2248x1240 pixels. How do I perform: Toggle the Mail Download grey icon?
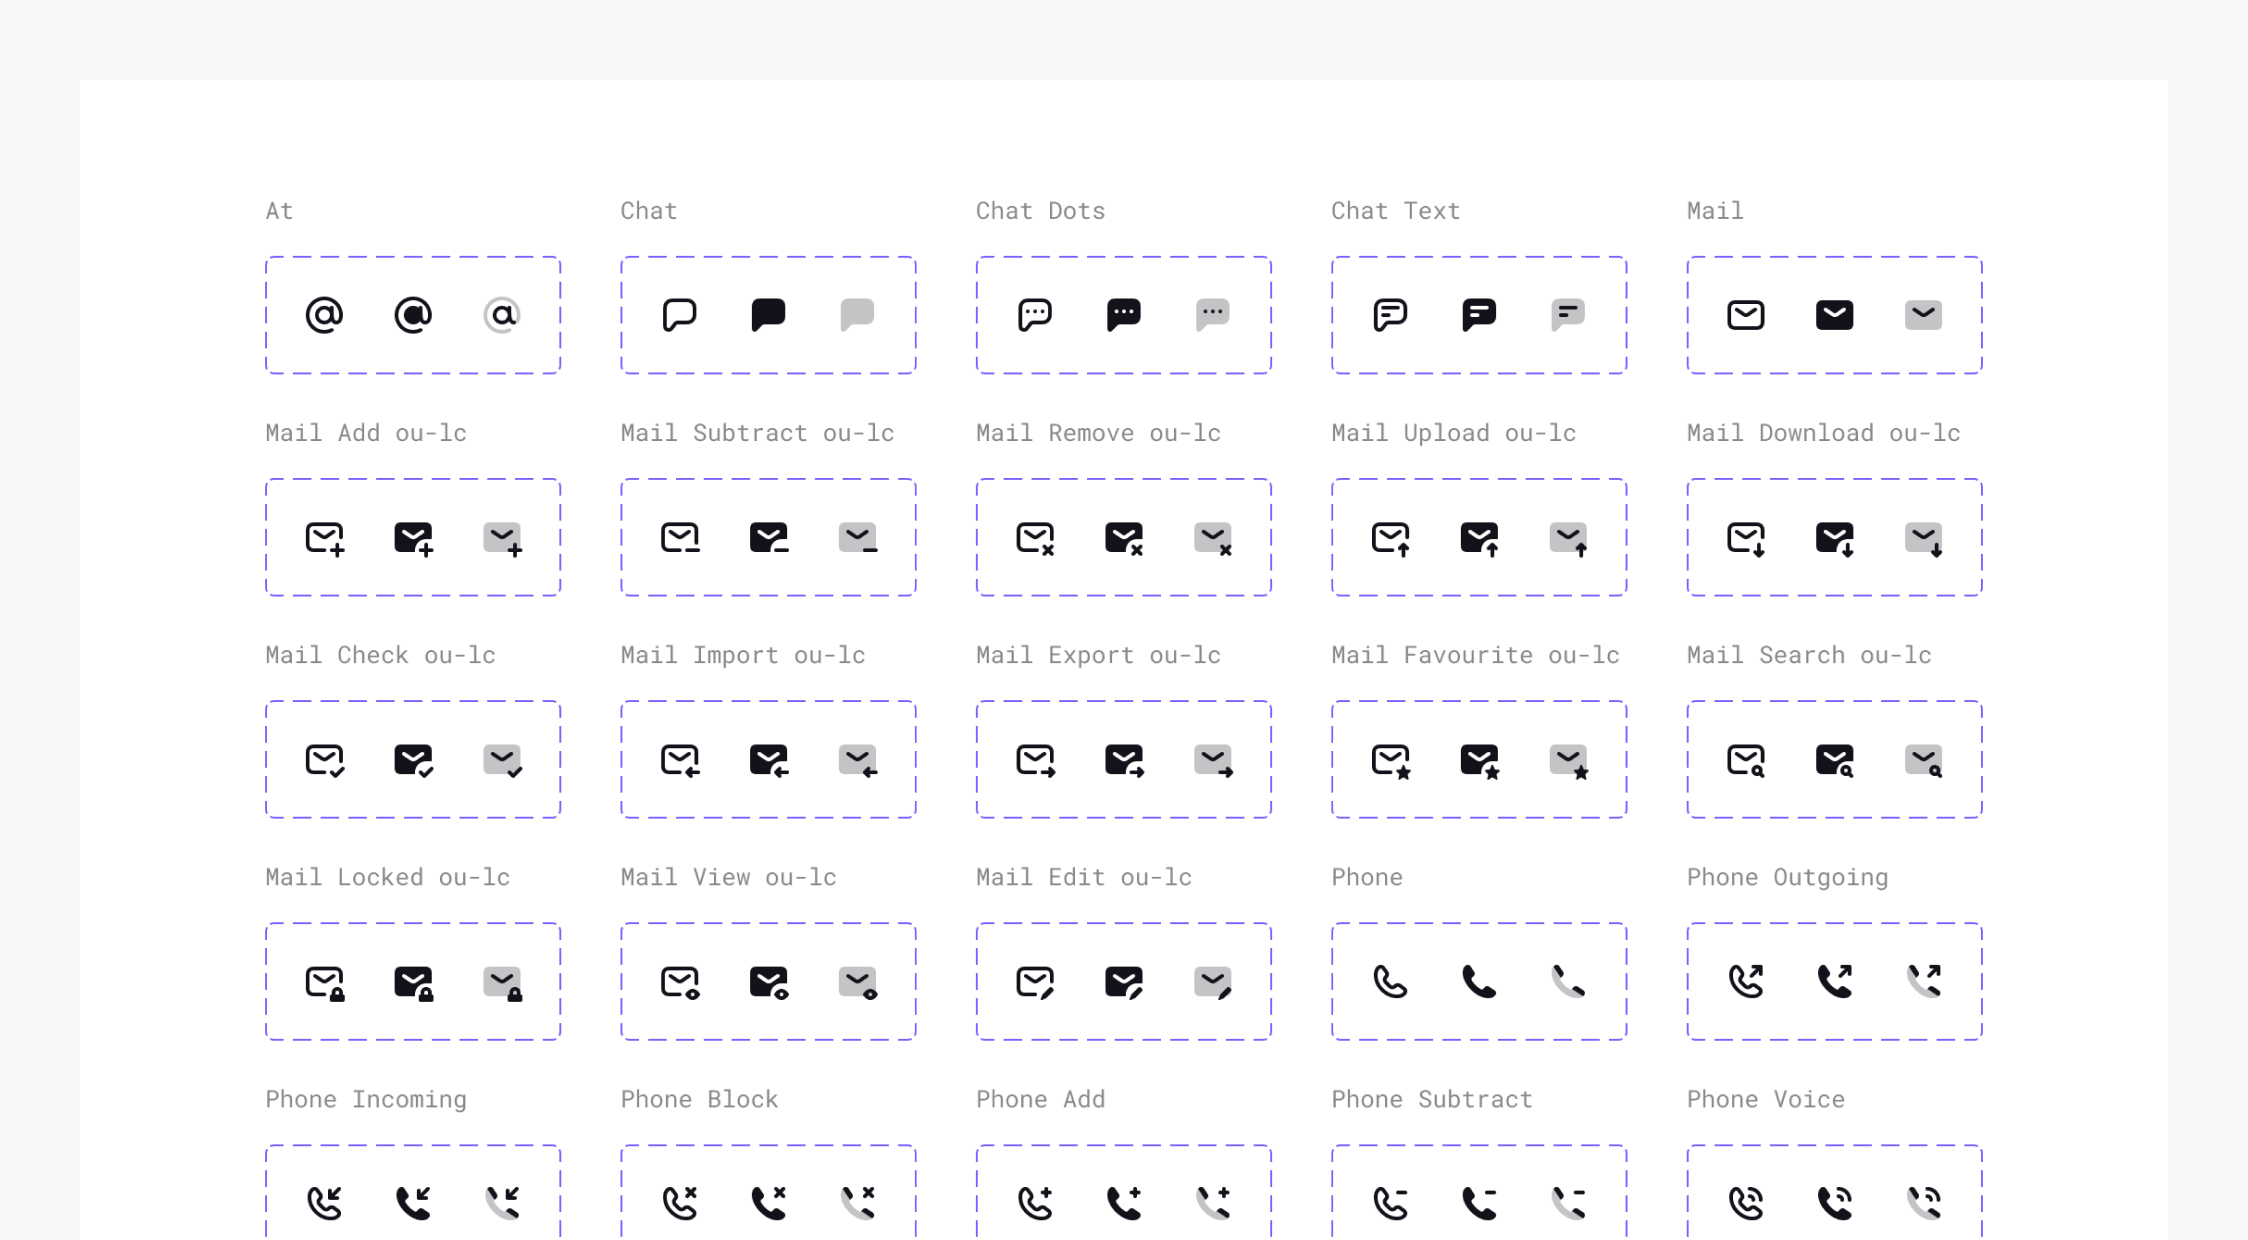pyautogui.click(x=1923, y=538)
